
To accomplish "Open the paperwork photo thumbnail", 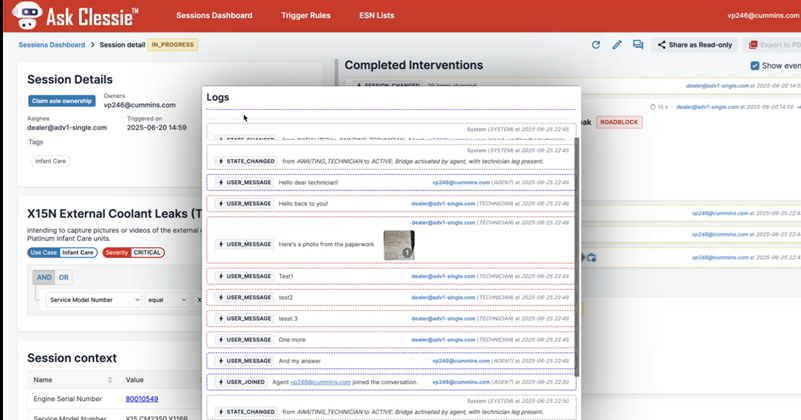I will click(399, 245).
